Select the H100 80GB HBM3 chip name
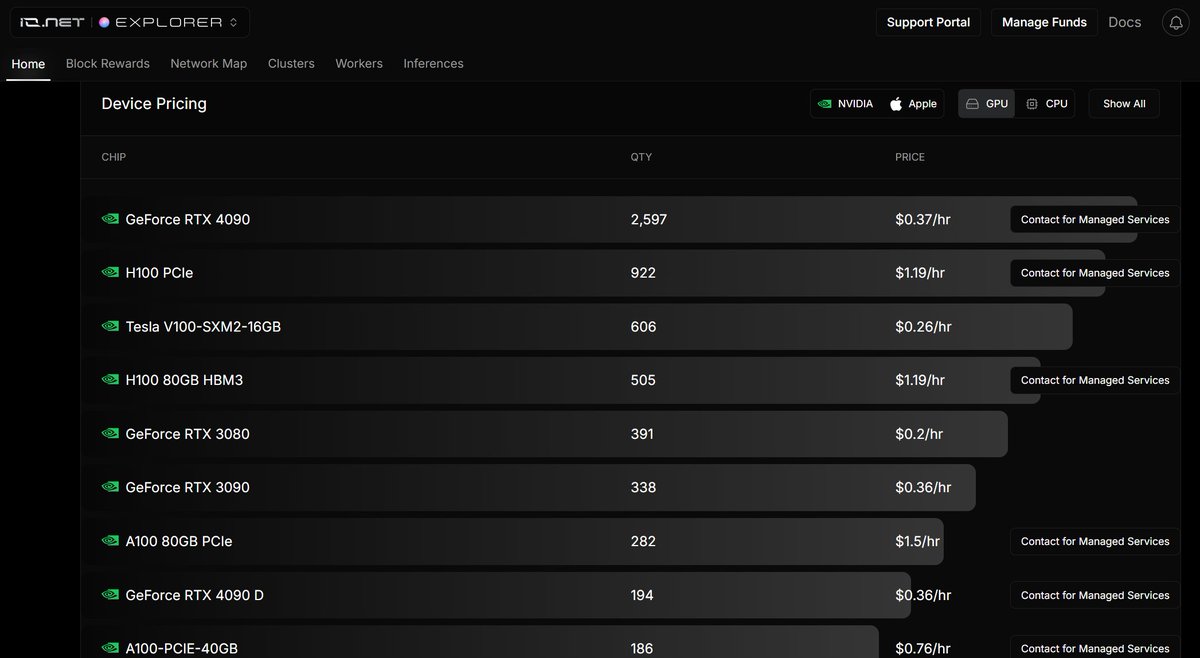Image resolution: width=1200 pixels, height=658 pixels. pyautogui.click(x=184, y=380)
